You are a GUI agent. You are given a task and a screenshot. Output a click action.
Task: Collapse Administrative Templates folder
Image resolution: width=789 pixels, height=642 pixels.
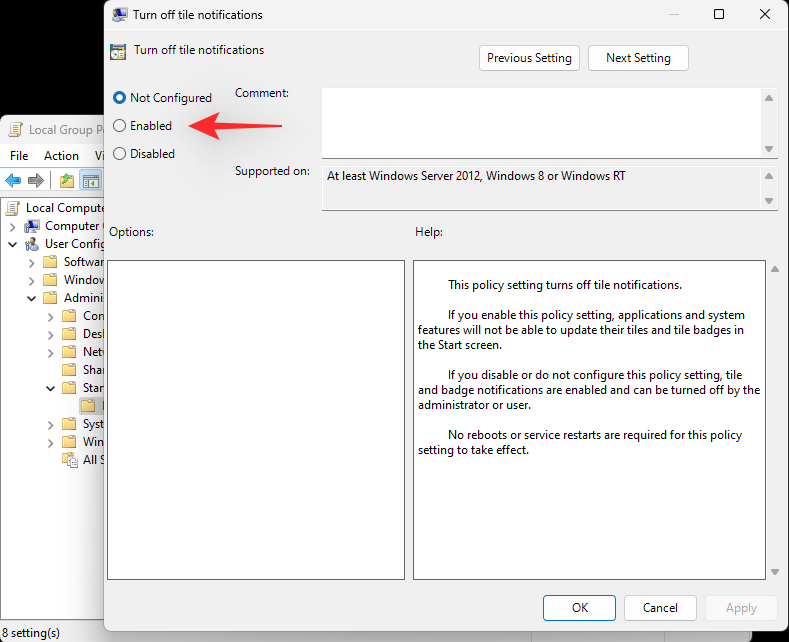(32, 298)
